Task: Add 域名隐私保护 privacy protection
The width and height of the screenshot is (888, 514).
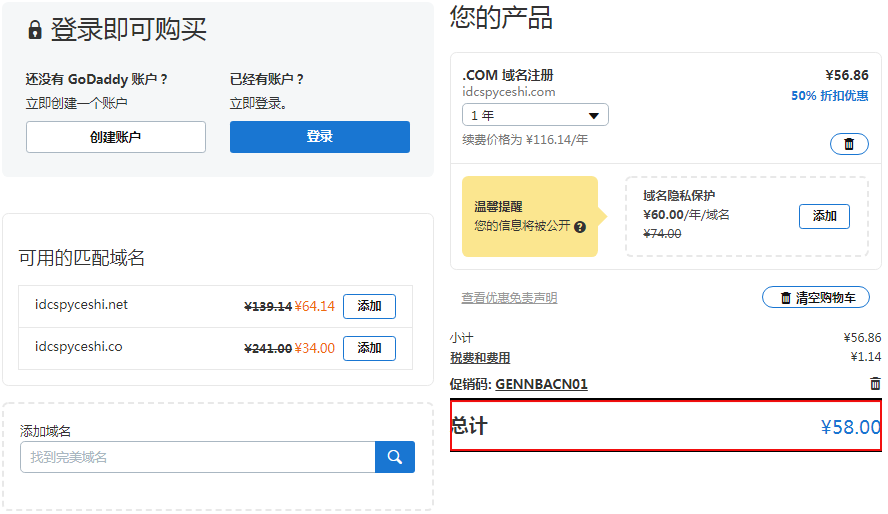Action: pyautogui.click(x=824, y=216)
